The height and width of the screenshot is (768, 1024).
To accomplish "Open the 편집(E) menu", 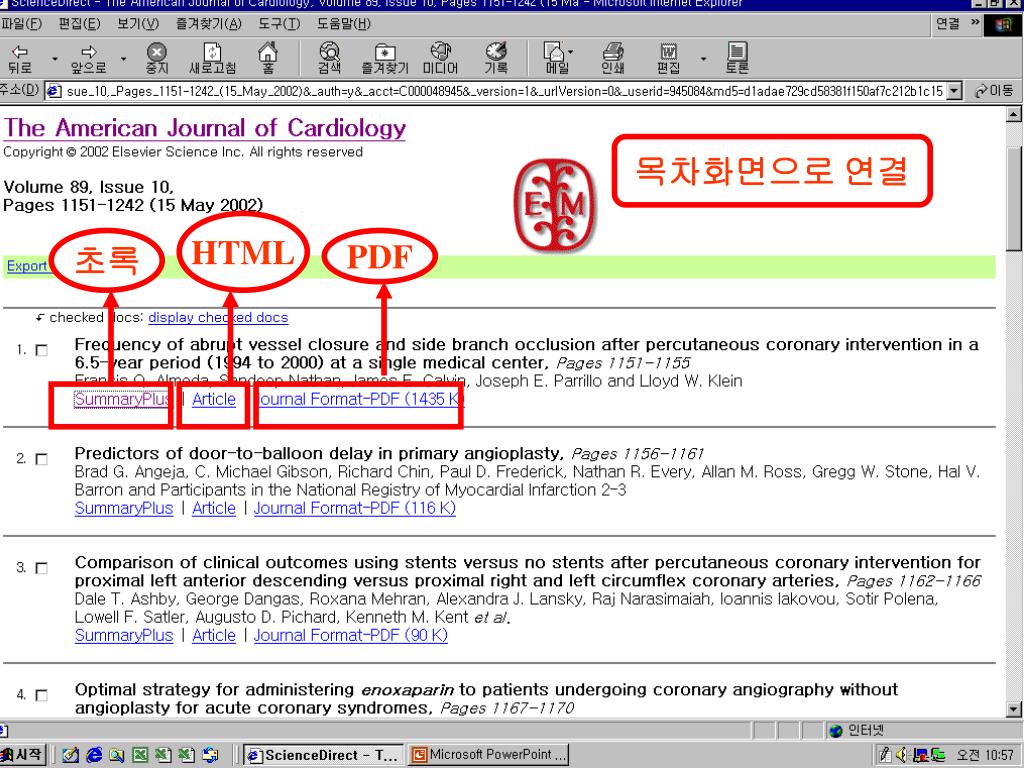I will [79, 24].
